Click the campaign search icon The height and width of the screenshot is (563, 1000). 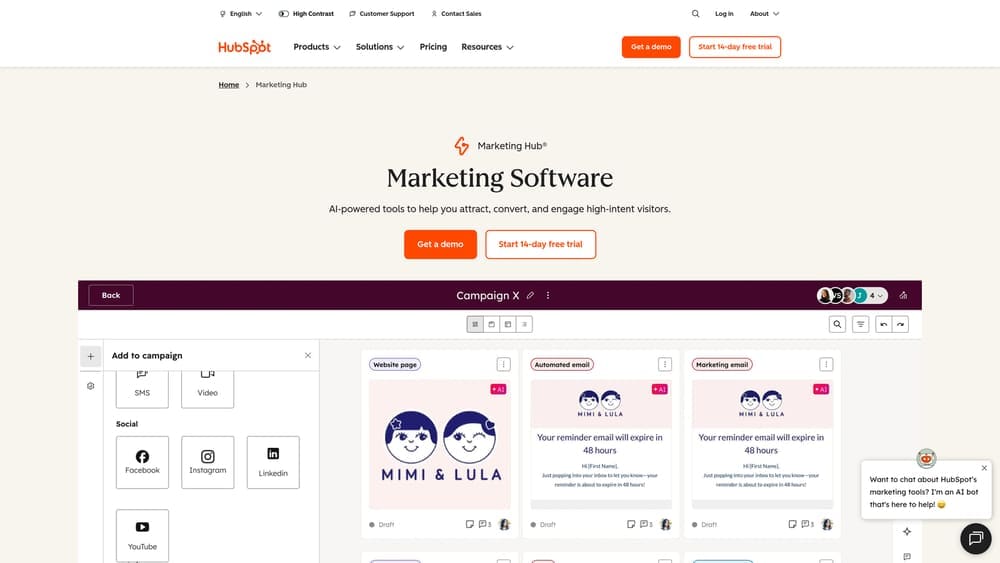(x=837, y=325)
